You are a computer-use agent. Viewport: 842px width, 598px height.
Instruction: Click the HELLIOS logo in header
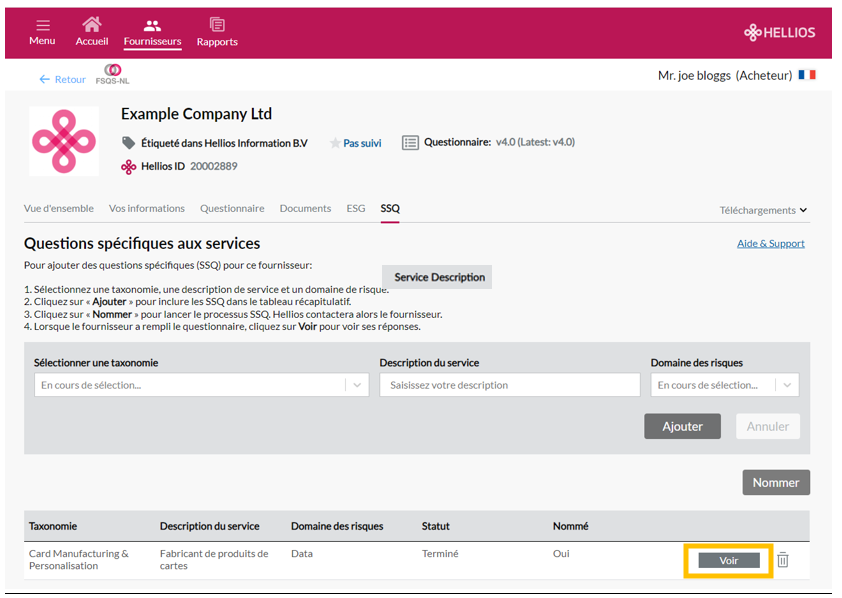point(780,32)
